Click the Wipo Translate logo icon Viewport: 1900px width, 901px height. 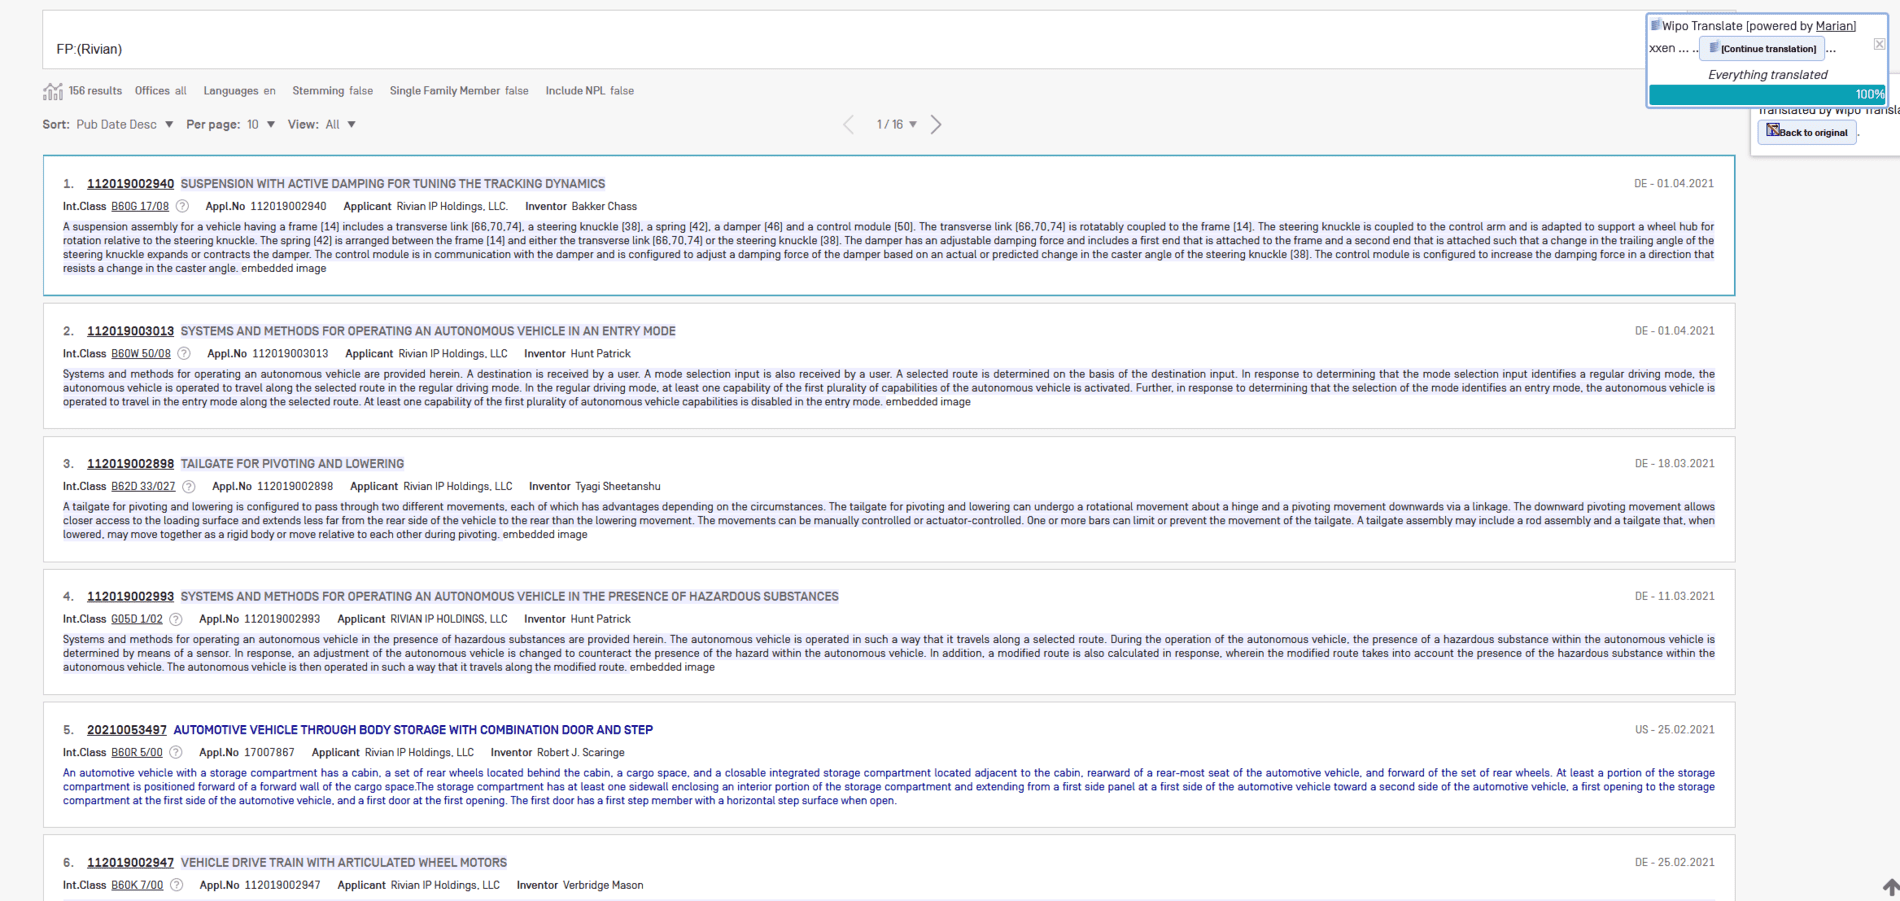[1656, 25]
